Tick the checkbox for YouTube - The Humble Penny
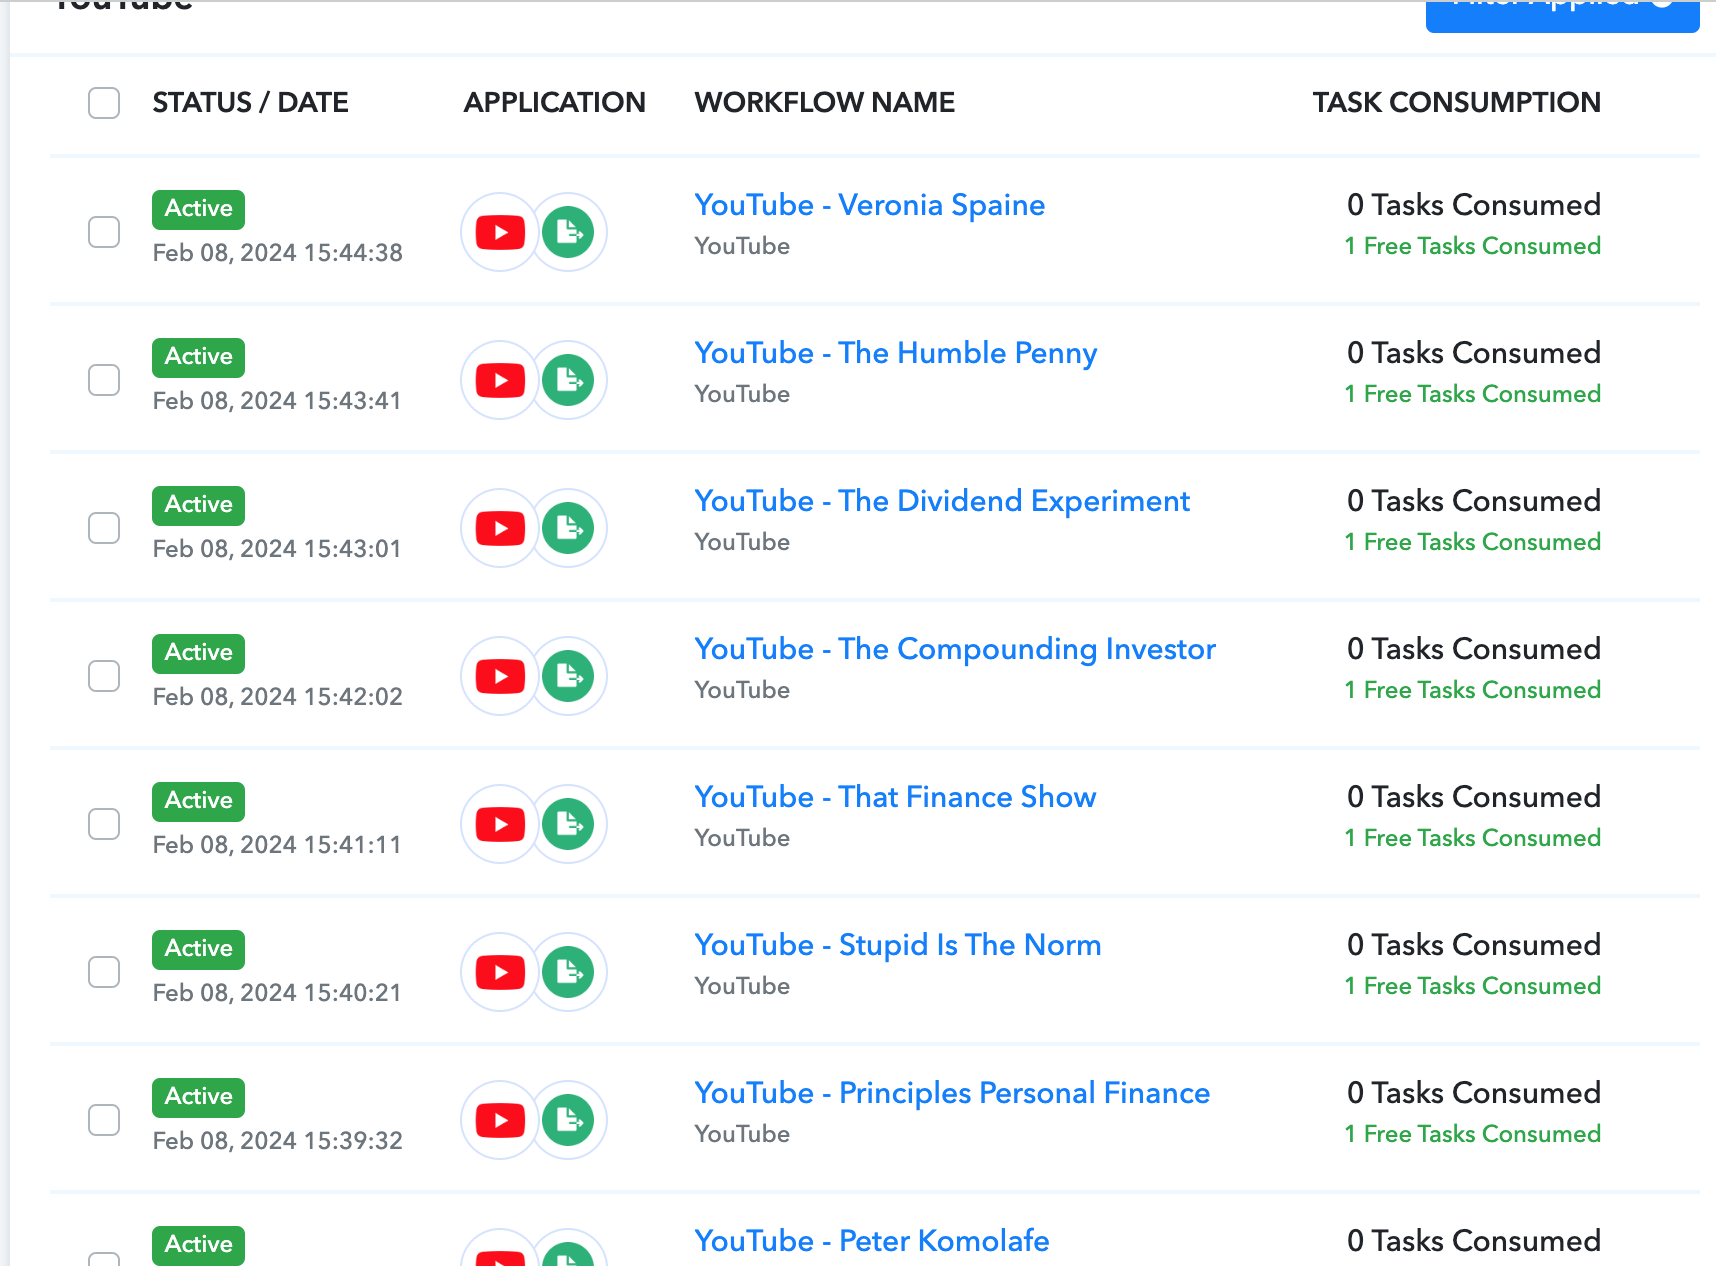The image size is (1716, 1266). (104, 380)
